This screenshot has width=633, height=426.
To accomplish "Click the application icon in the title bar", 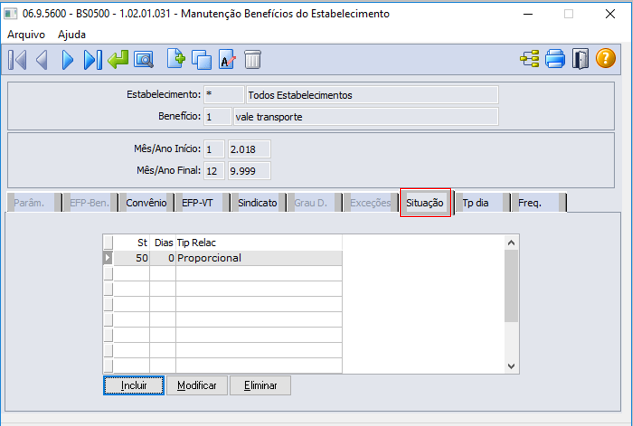I will [x=10, y=13].
